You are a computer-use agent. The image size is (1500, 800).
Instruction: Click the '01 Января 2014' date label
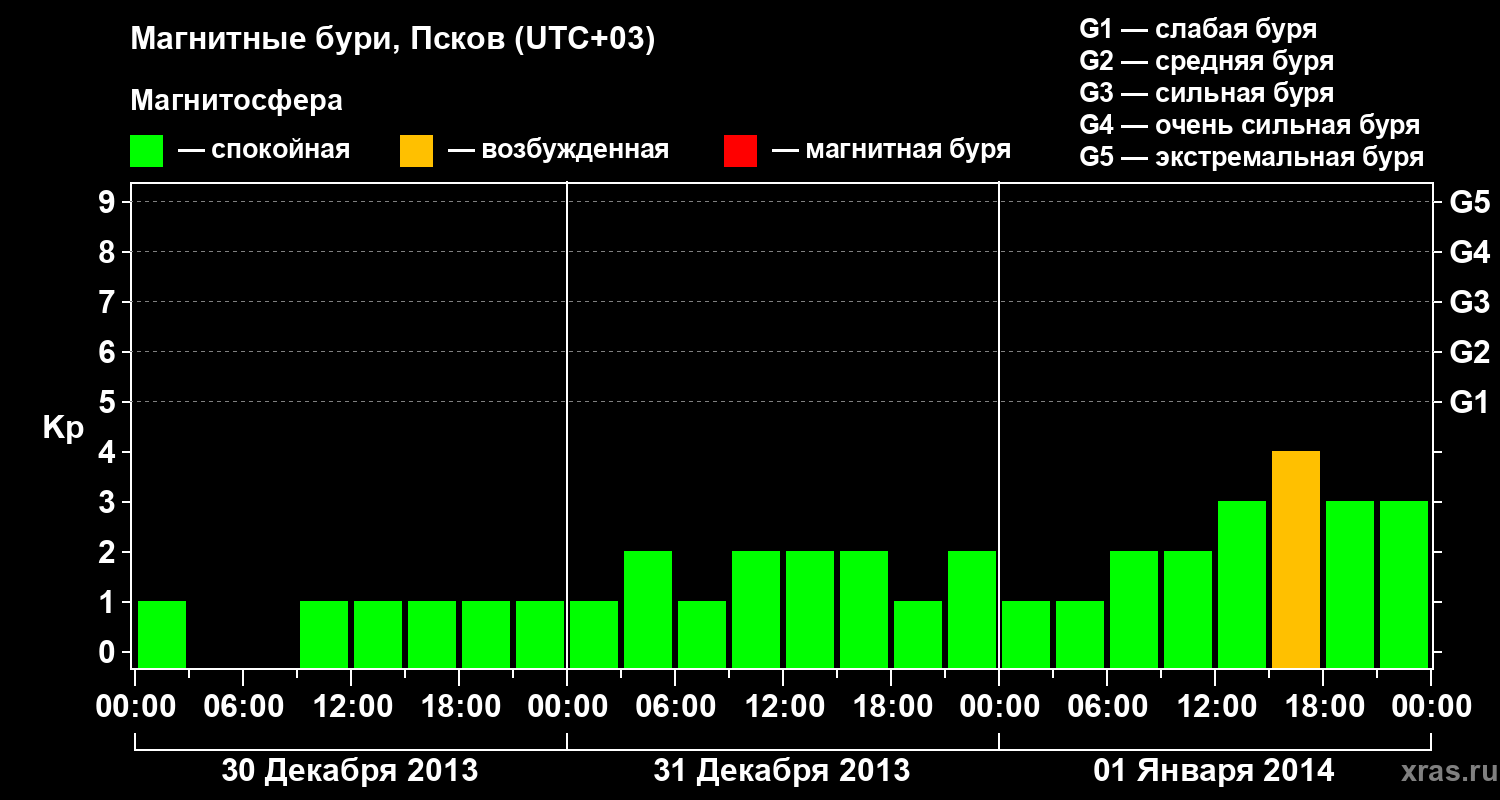pos(1213,771)
